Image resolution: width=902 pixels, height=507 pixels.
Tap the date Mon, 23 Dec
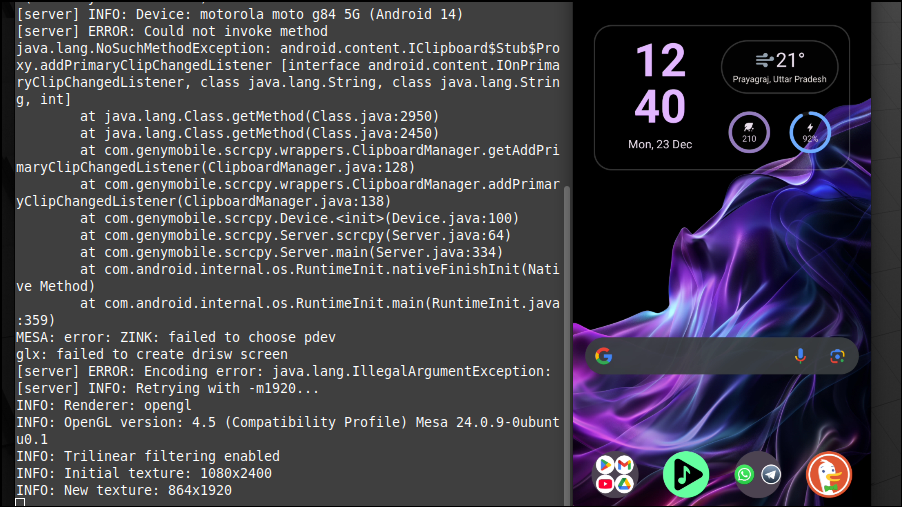pos(660,144)
